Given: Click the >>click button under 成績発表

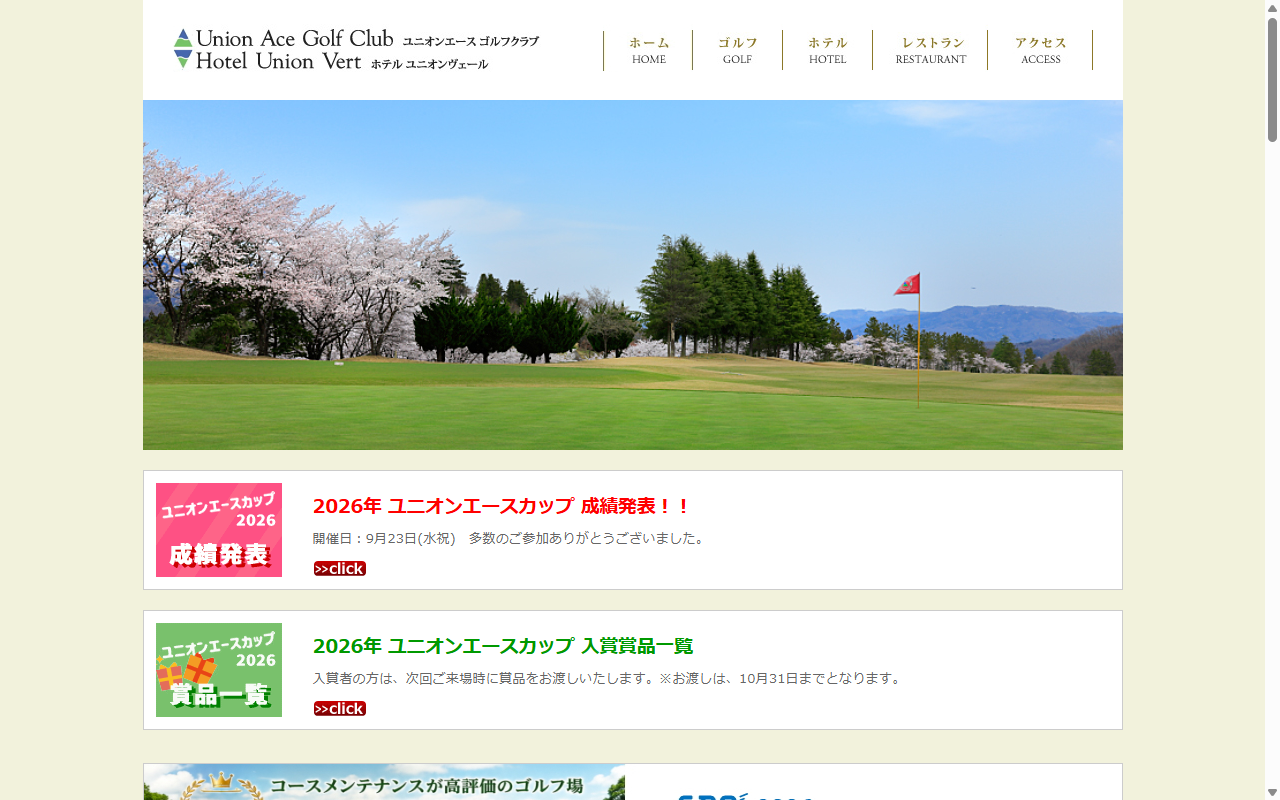Looking at the screenshot, I should click(340, 569).
